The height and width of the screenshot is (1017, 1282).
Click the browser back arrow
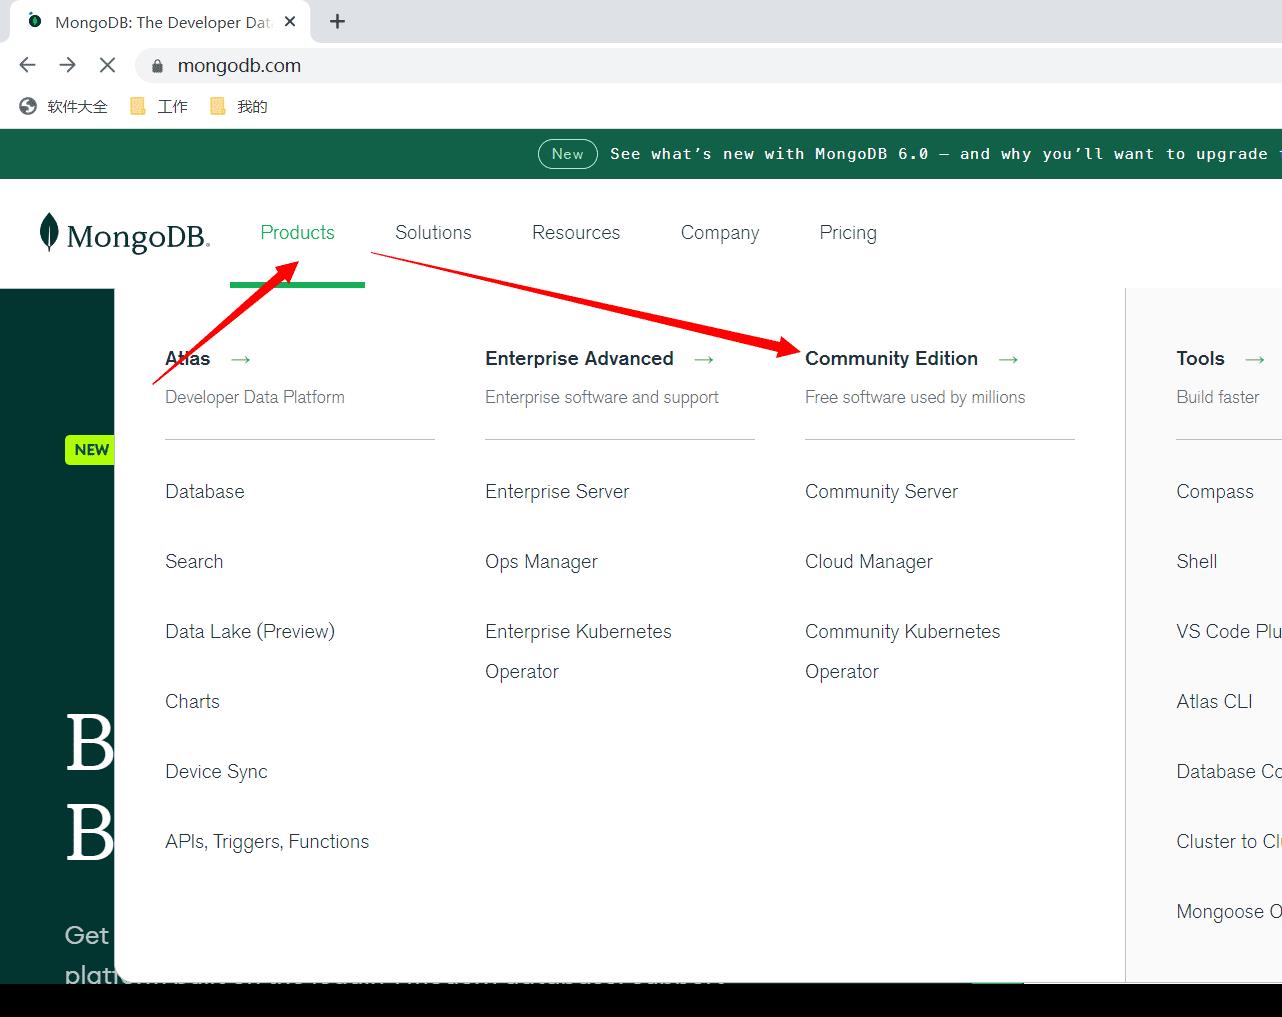(27, 65)
